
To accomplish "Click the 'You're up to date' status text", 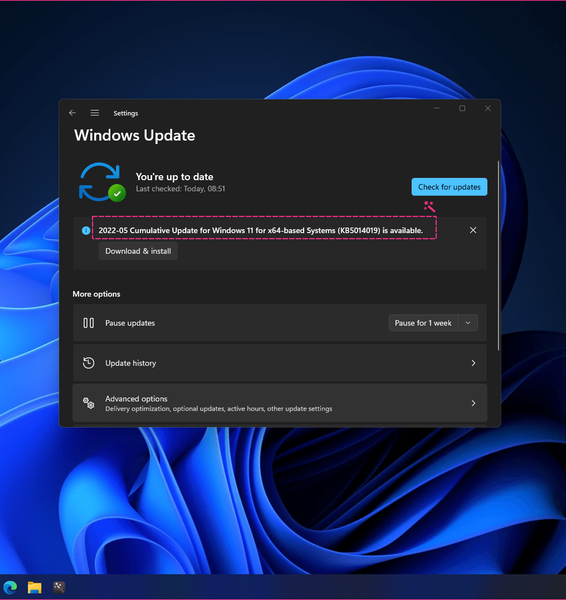I will [x=175, y=177].
